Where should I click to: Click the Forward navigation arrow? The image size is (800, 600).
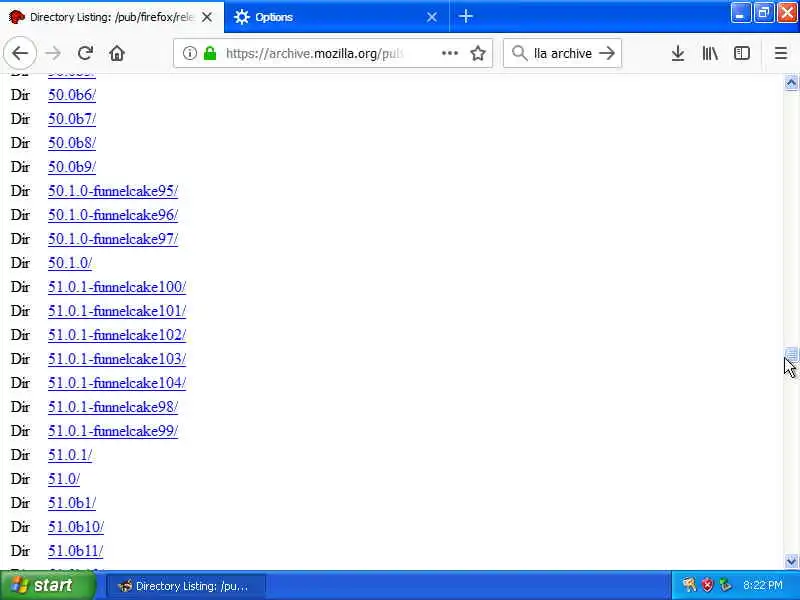point(53,53)
